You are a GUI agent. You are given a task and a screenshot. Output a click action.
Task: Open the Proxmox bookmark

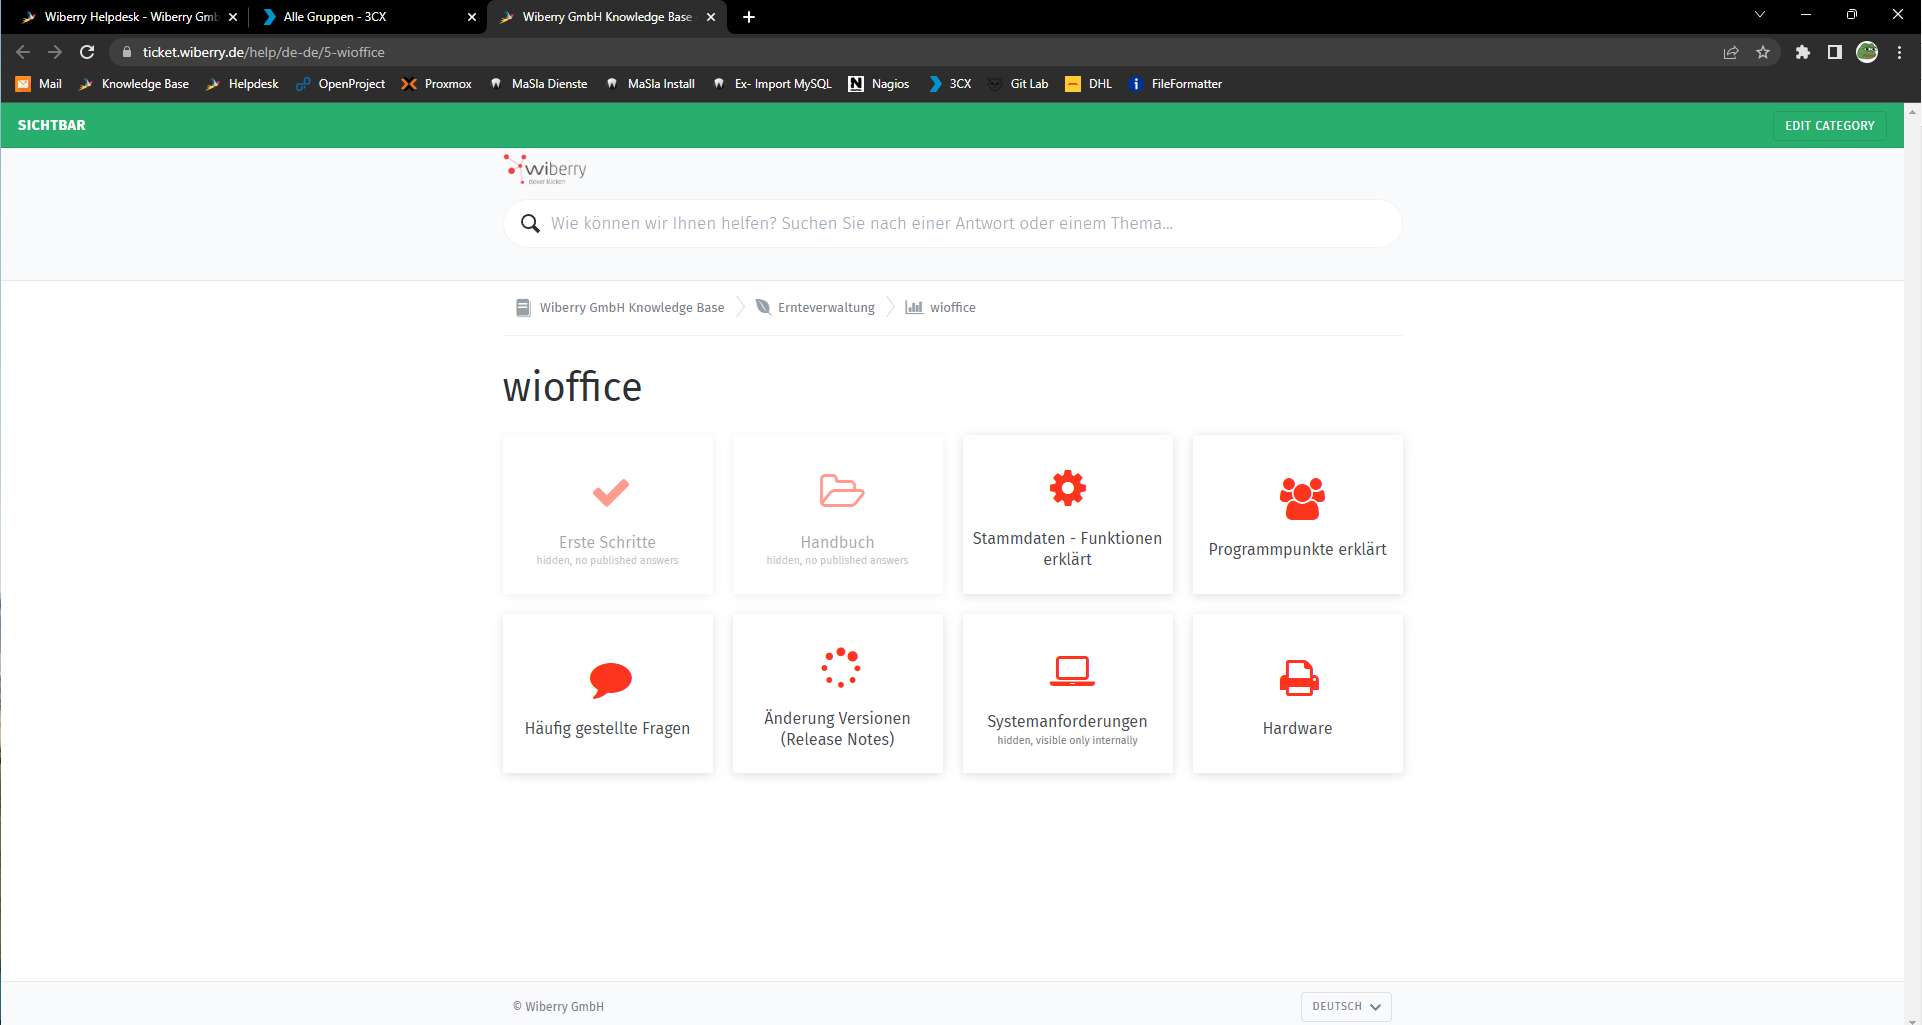pyautogui.click(x=437, y=84)
